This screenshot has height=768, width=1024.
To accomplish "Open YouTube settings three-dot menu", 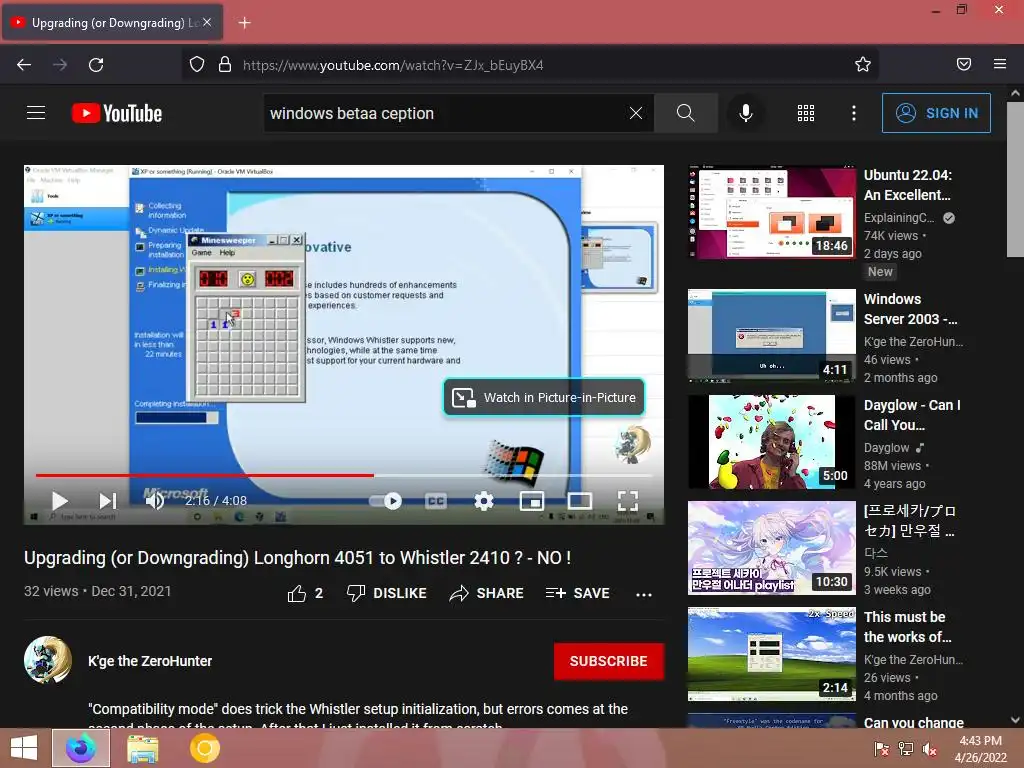I will click(x=854, y=113).
